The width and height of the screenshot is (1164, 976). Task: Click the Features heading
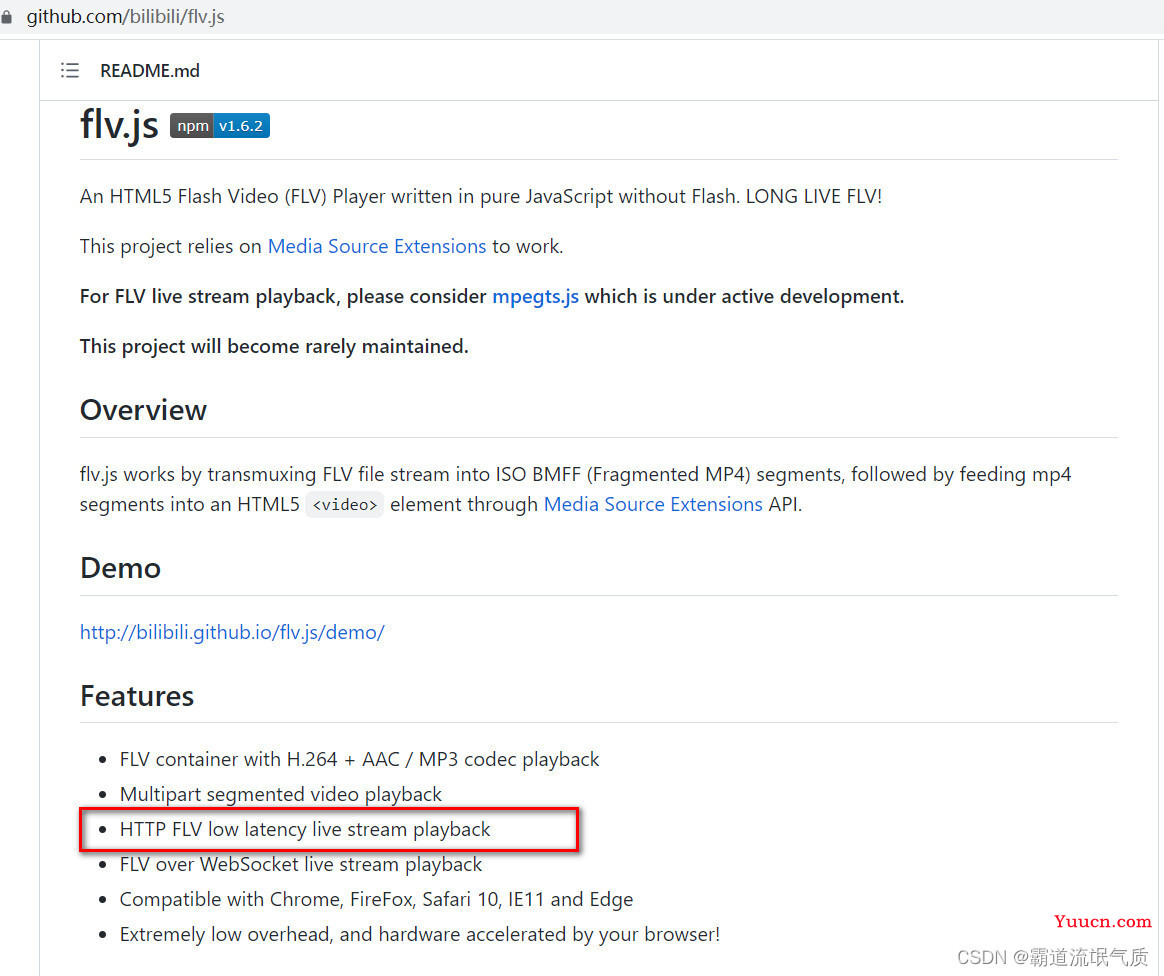137,695
